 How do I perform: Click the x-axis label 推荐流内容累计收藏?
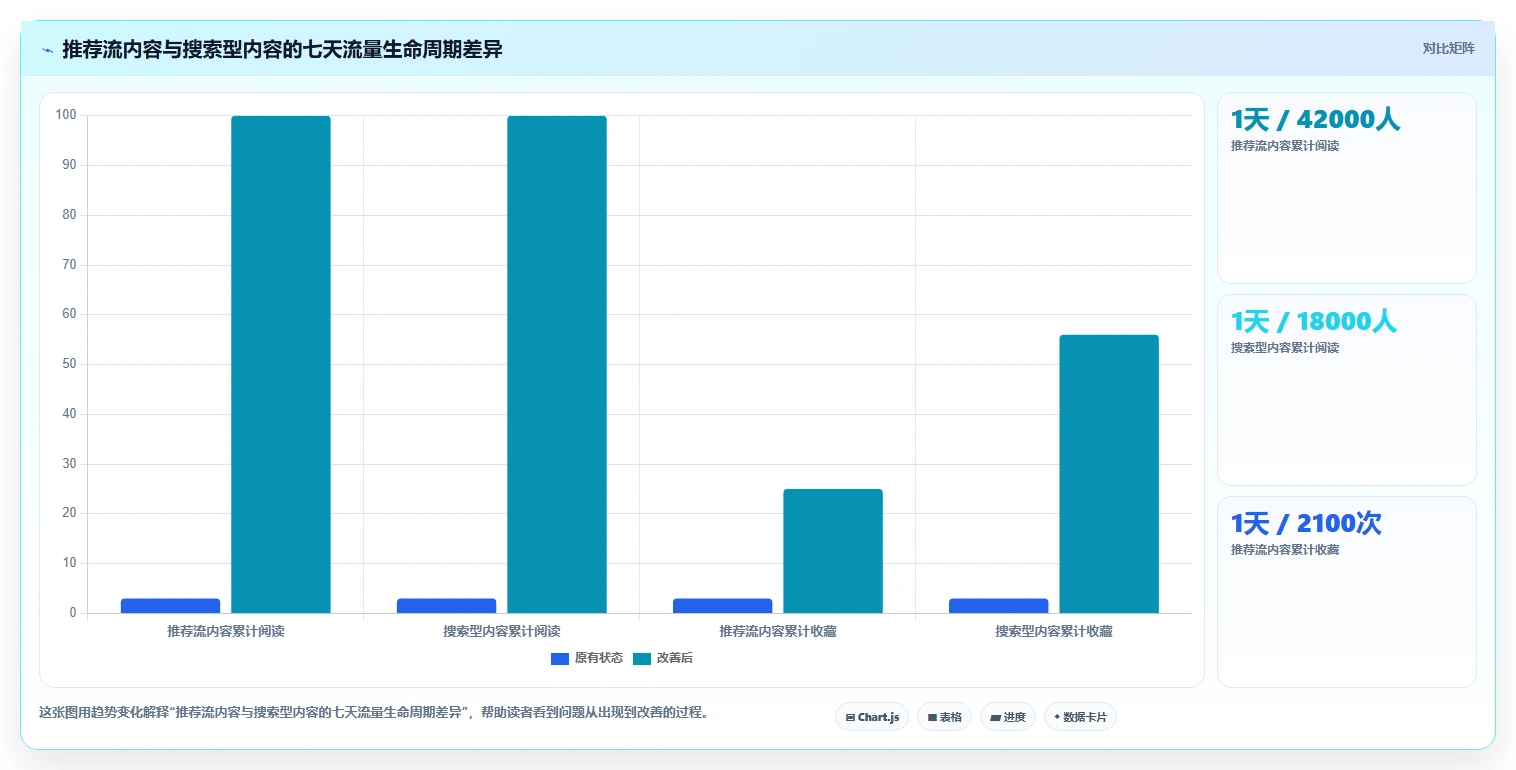pos(778,631)
